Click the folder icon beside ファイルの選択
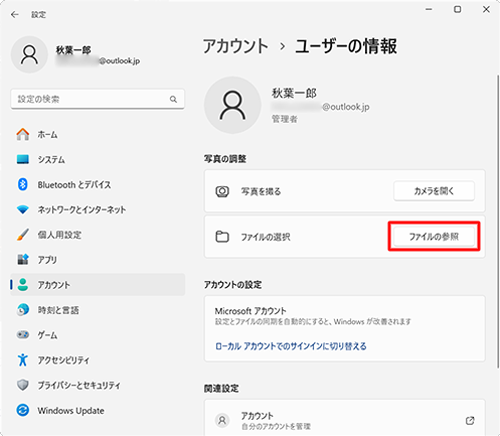Screen dimensions: 500x436 coord(222,237)
